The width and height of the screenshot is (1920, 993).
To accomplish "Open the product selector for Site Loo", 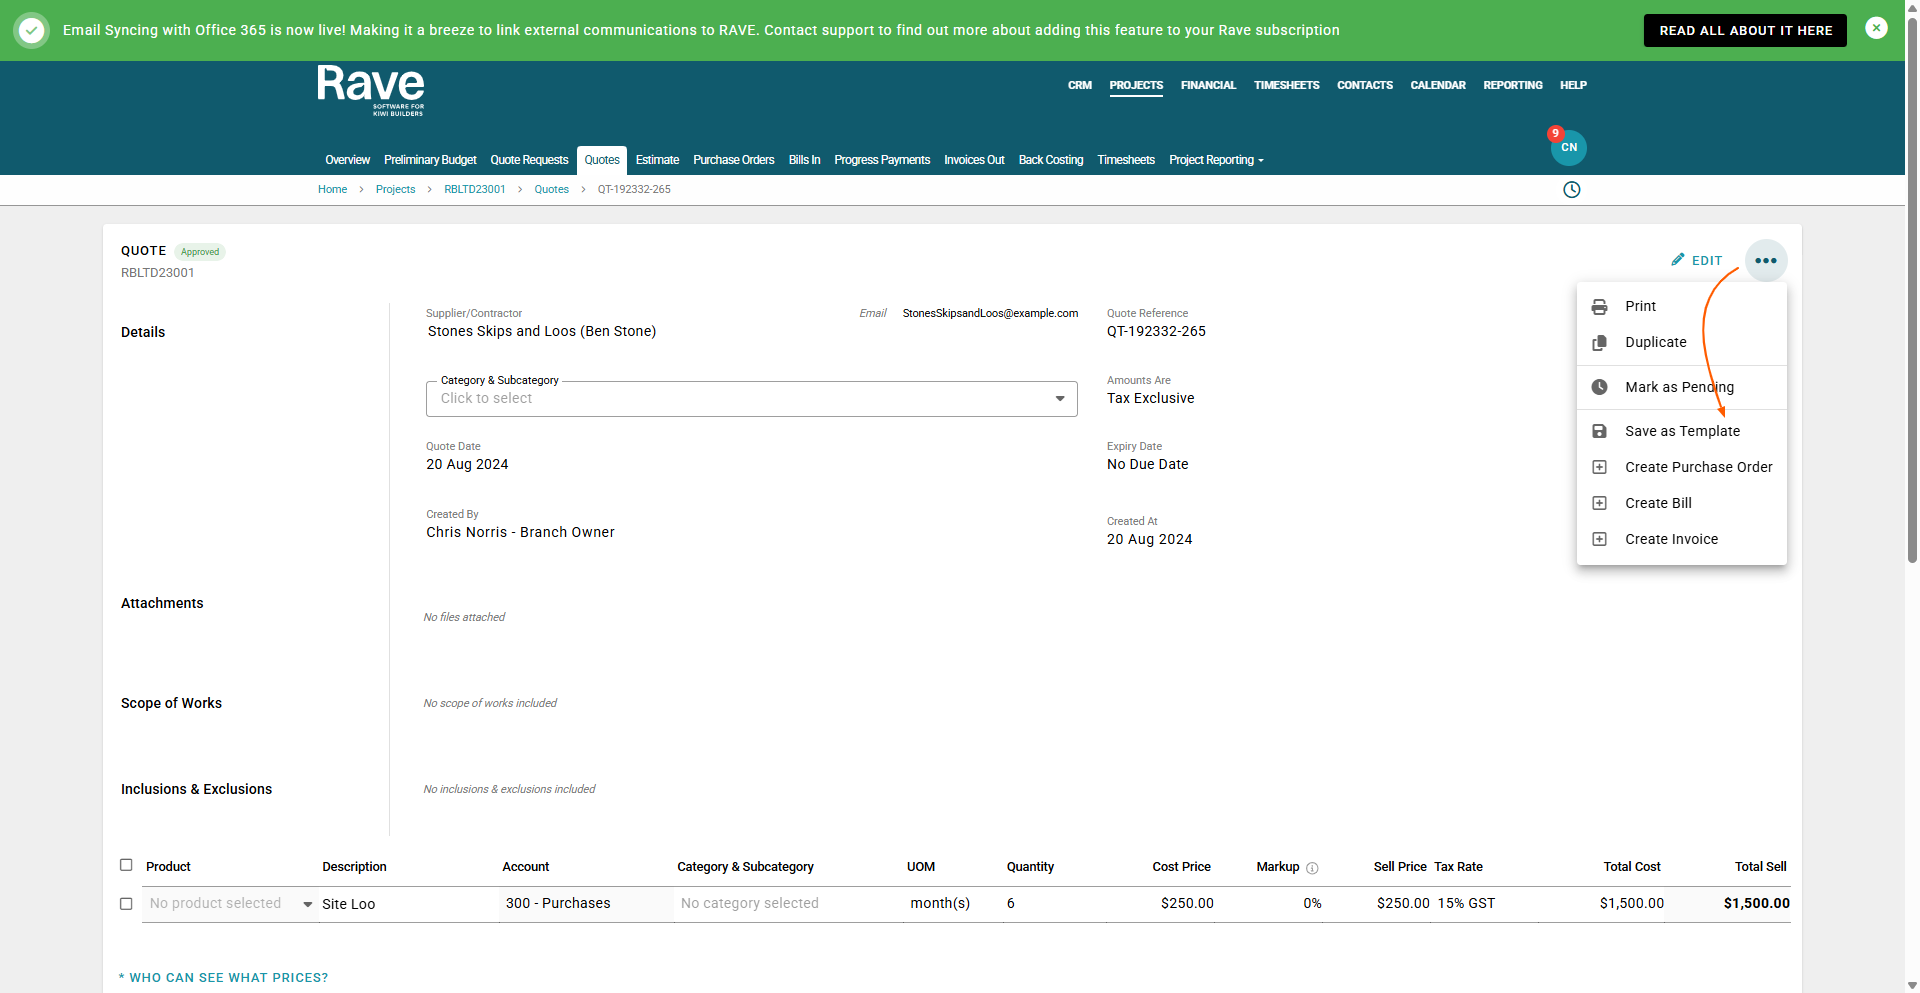I will (x=230, y=904).
